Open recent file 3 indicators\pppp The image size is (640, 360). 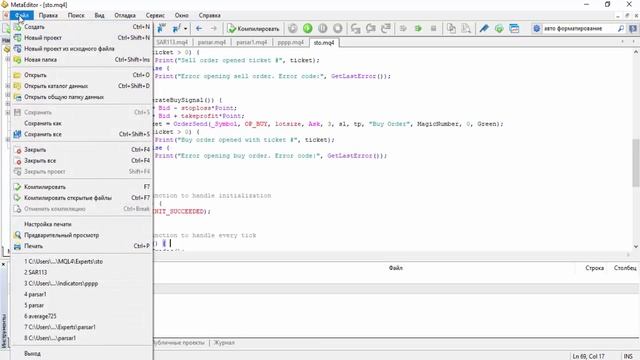click(x=82, y=284)
